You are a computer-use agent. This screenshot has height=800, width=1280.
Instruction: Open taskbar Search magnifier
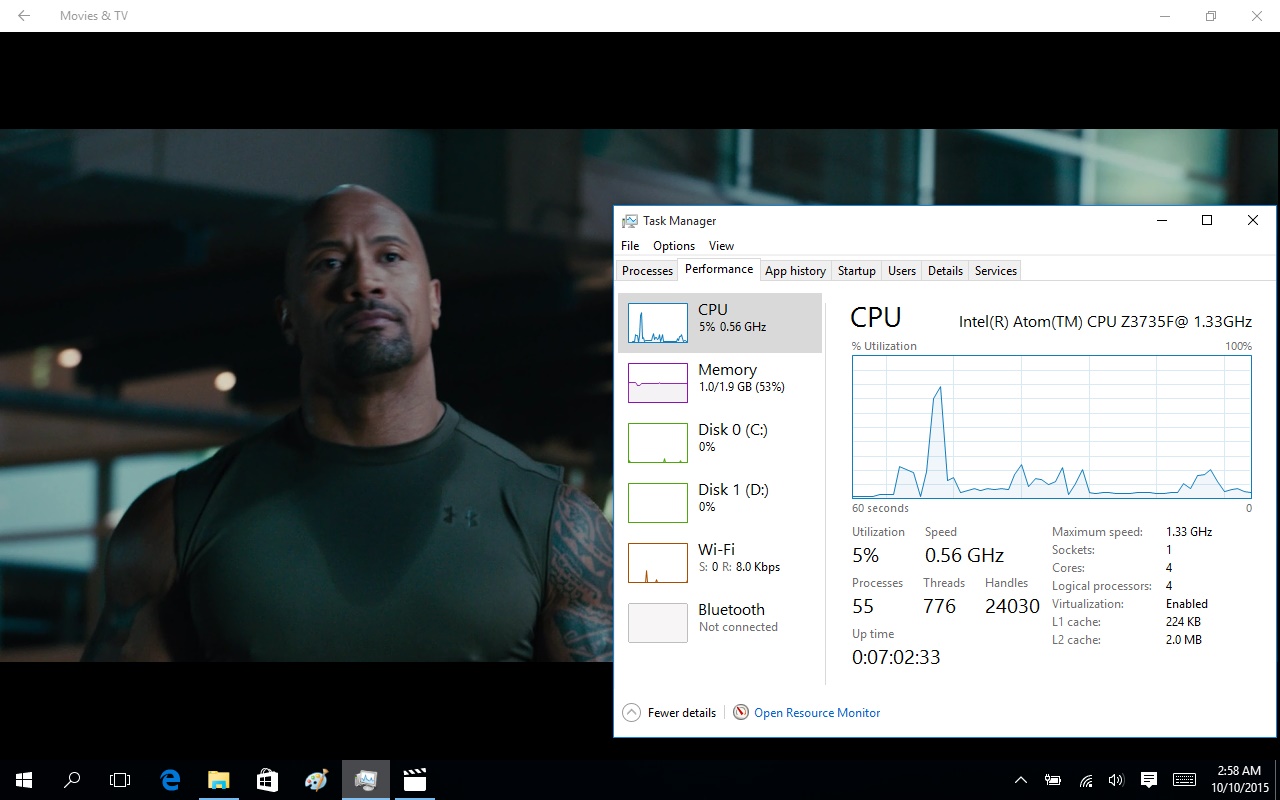coord(72,780)
